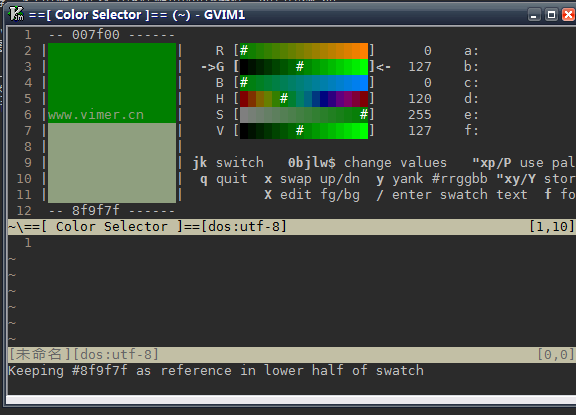The width and height of the screenshot is (576, 415).
Task: Click the R red channel slider bar
Action: (304, 51)
